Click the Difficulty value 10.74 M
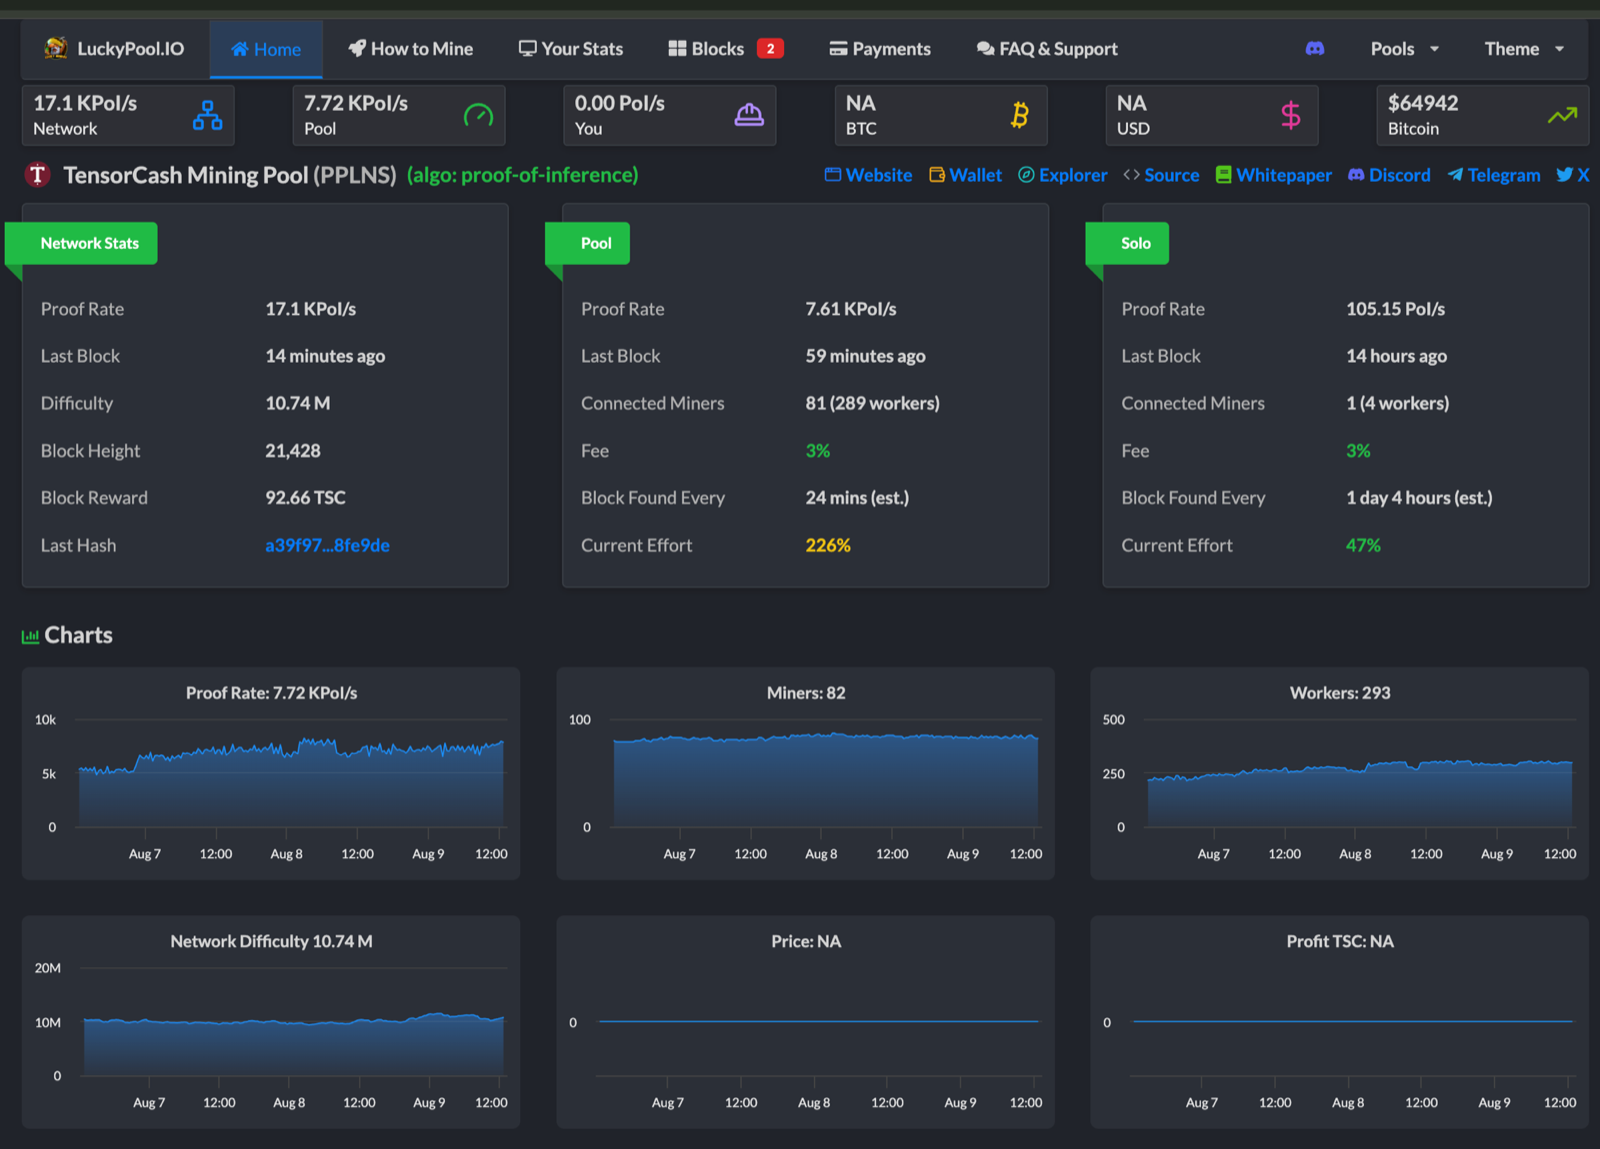Viewport: 1600px width, 1149px height. click(297, 403)
